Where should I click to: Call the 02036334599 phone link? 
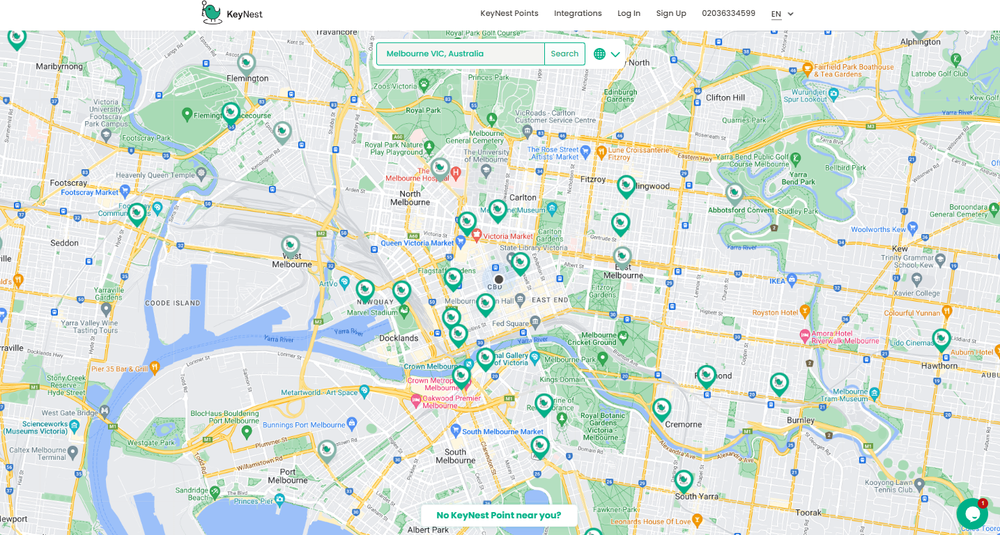(728, 13)
